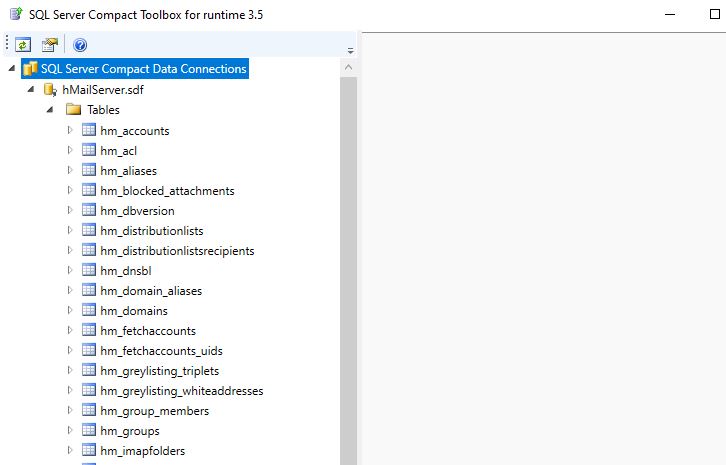This screenshot has height=465, width=726.
Task: Open the toolbar overflow dropdown arrow
Action: point(350,50)
